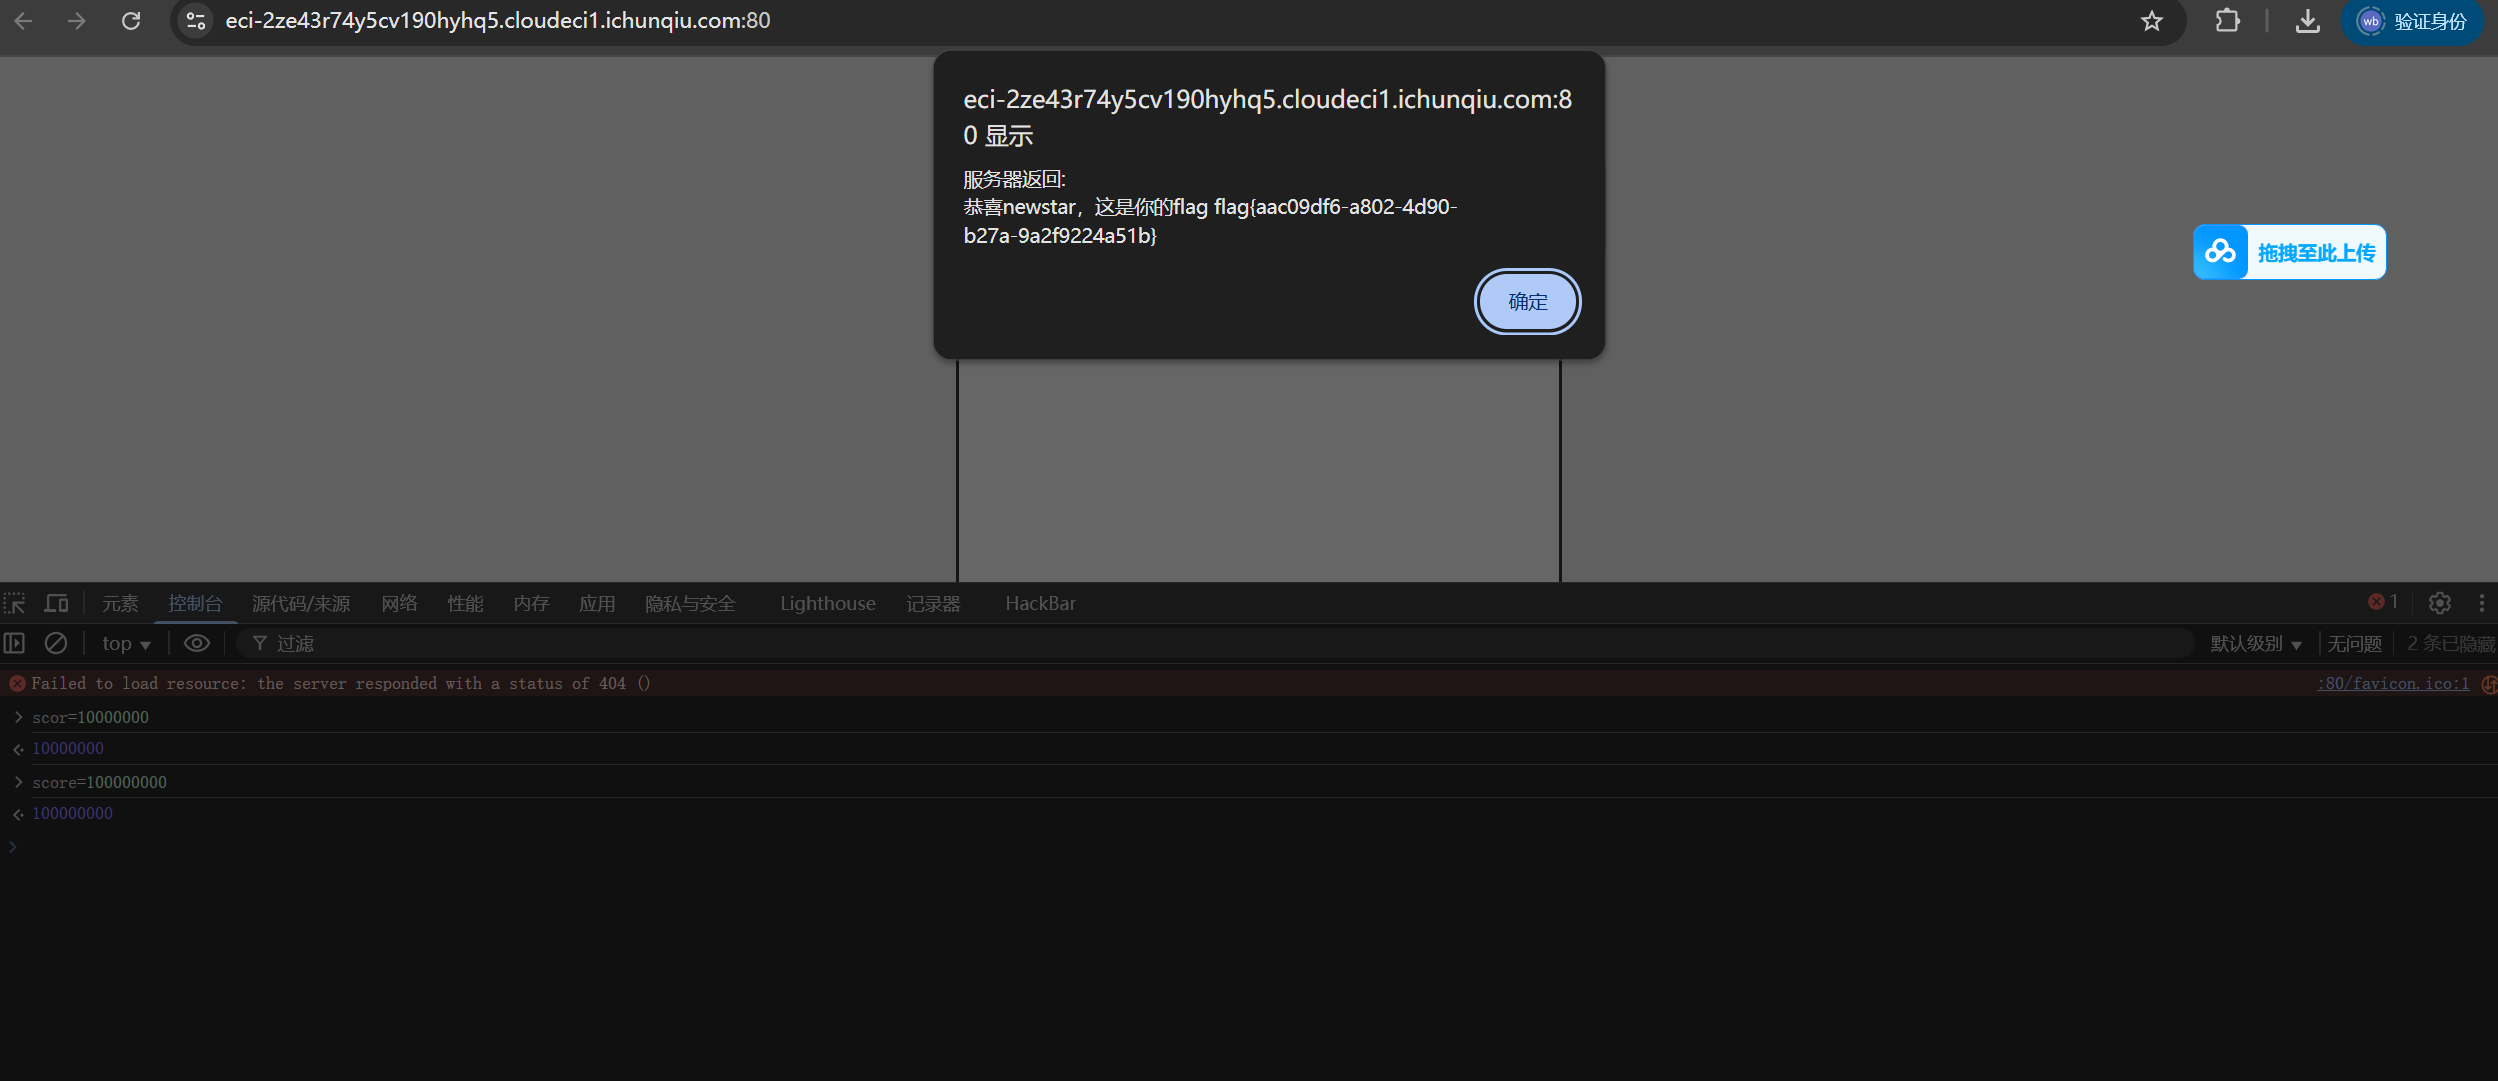Open the favicon.ico:1 source link
Image resolution: width=2498 pixels, height=1081 pixels.
2392,683
